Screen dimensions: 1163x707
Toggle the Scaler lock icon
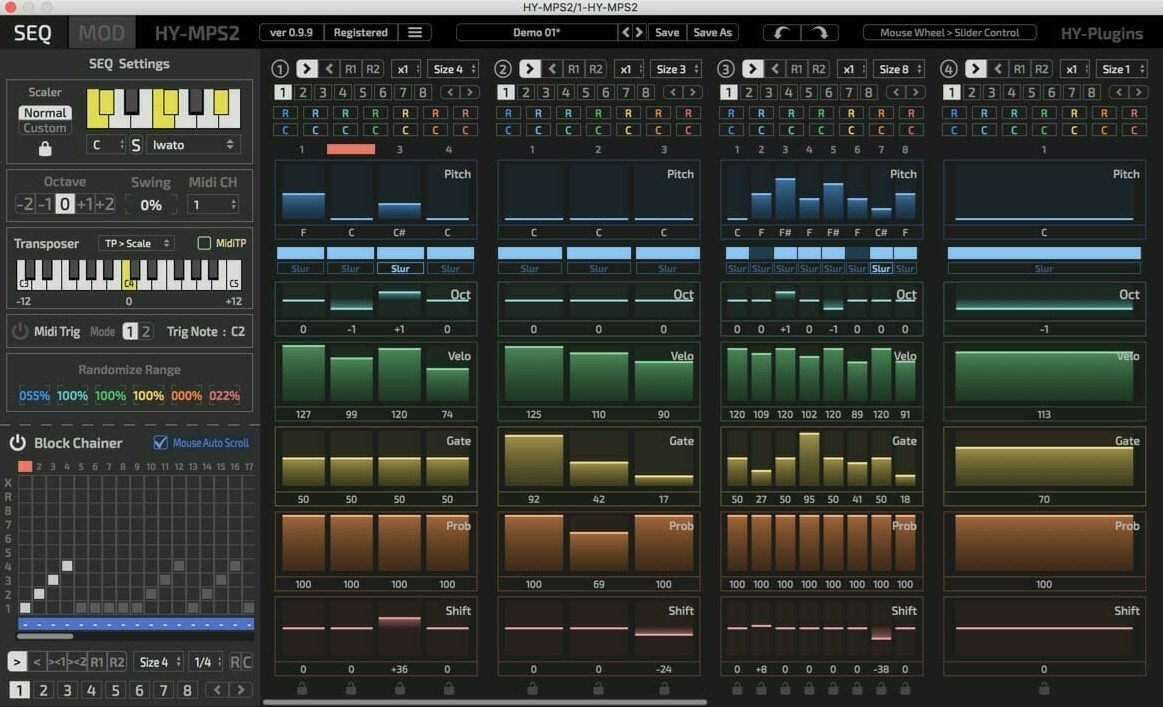(45, 148)
